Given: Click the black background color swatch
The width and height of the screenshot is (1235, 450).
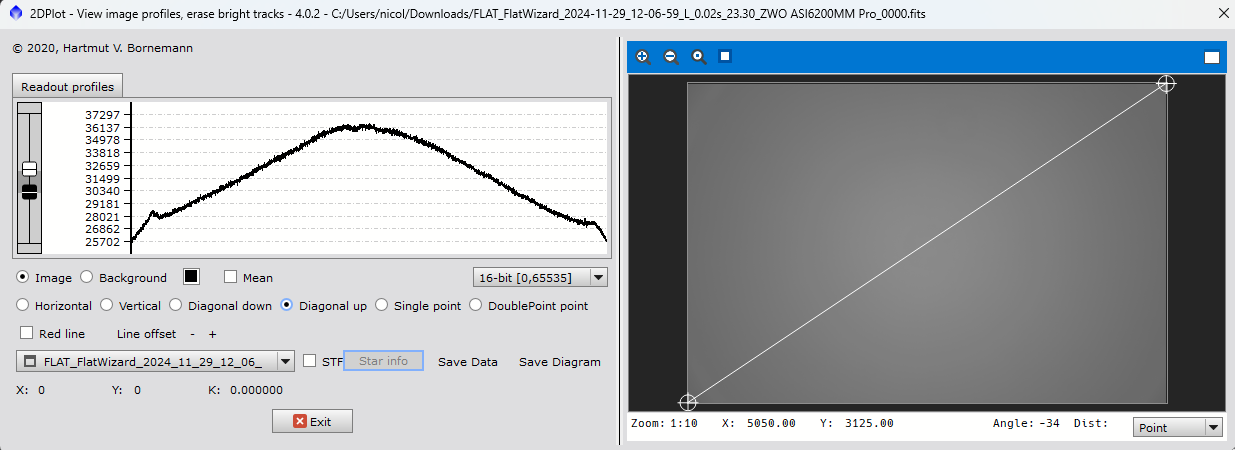Looking at the screenshot, I should tap(192, 276).
